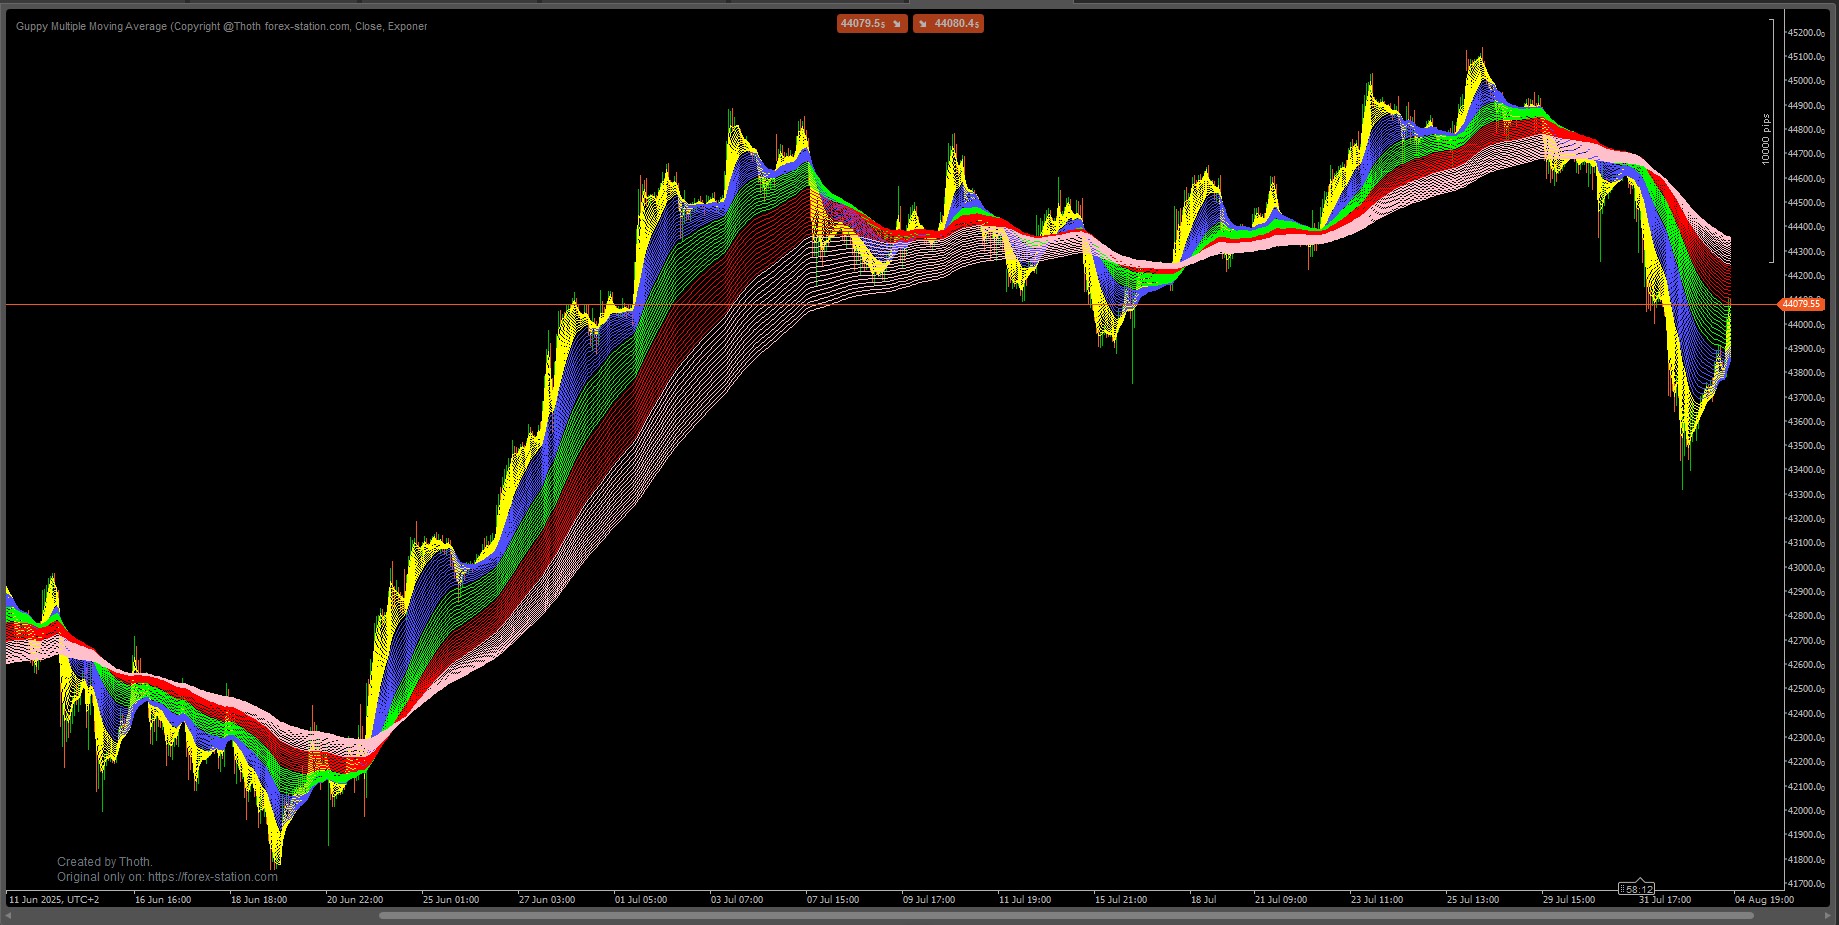The image size is (1839, 925).
Task: Click the '27 Jun 03:00' time axis label
Action: [547, 900]
